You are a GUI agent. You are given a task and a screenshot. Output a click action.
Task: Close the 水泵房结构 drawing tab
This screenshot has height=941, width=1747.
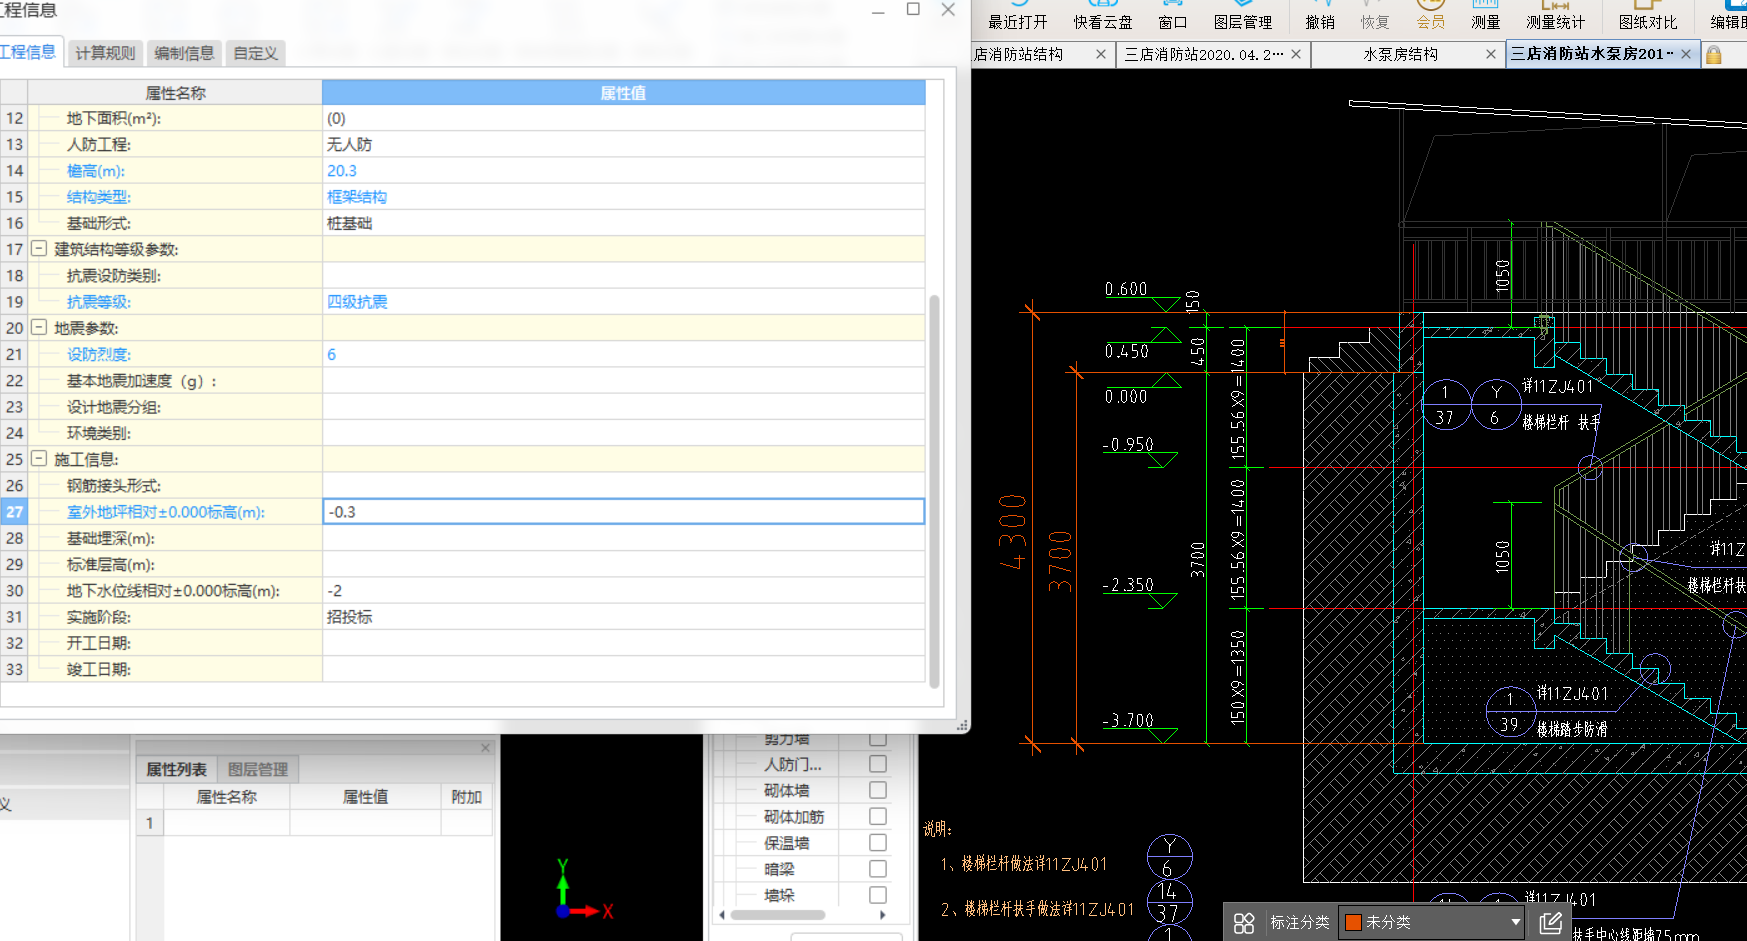pyautogui.click(x=1491, y=54)
